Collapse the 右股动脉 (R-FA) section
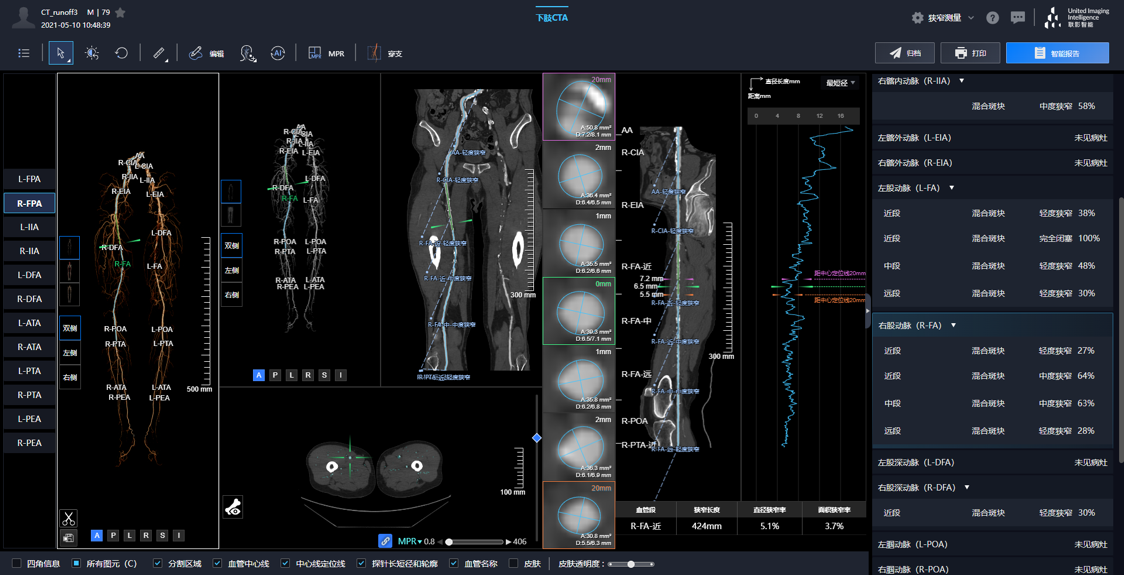Image resolution: width=1124 pixels, height=575 pixels. [953, 325]
